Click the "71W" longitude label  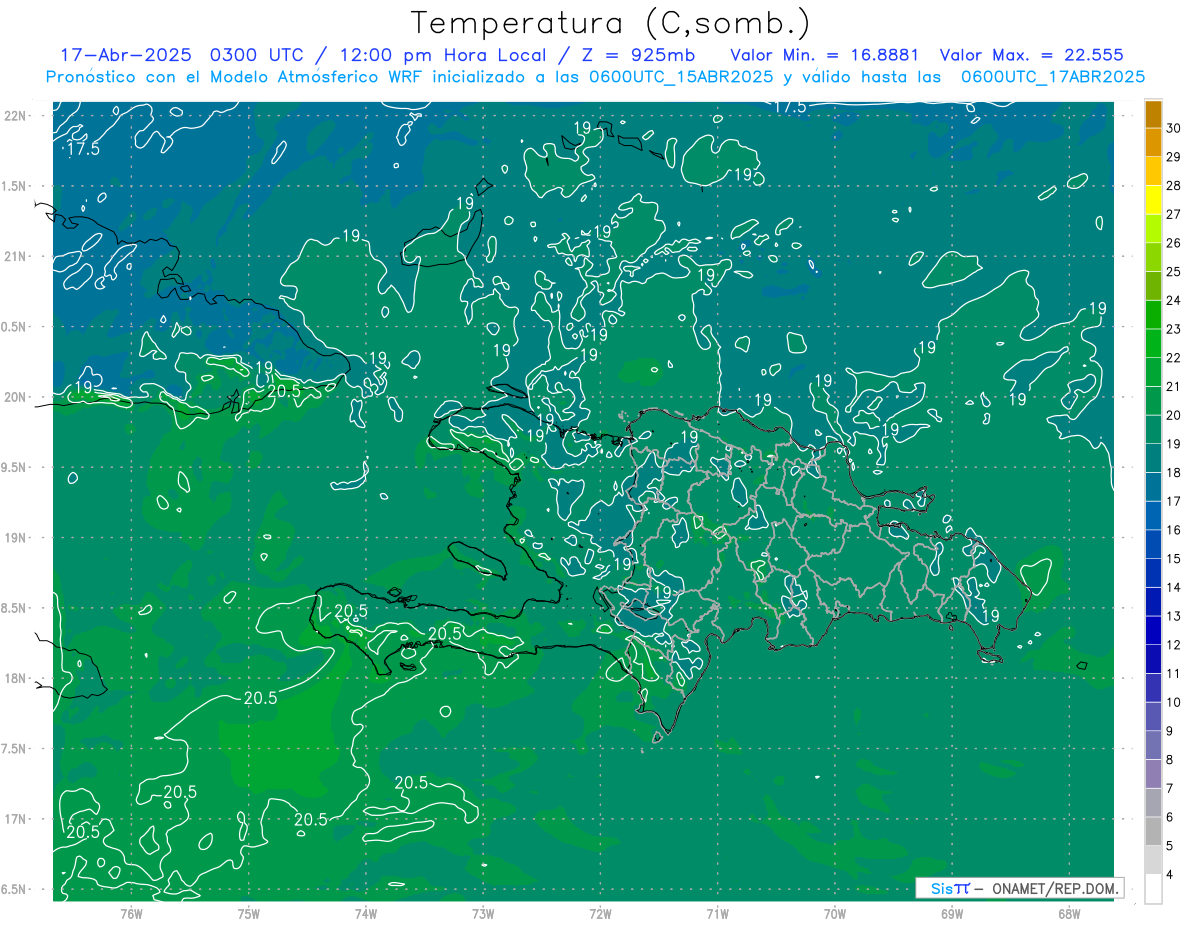(717, 913)
